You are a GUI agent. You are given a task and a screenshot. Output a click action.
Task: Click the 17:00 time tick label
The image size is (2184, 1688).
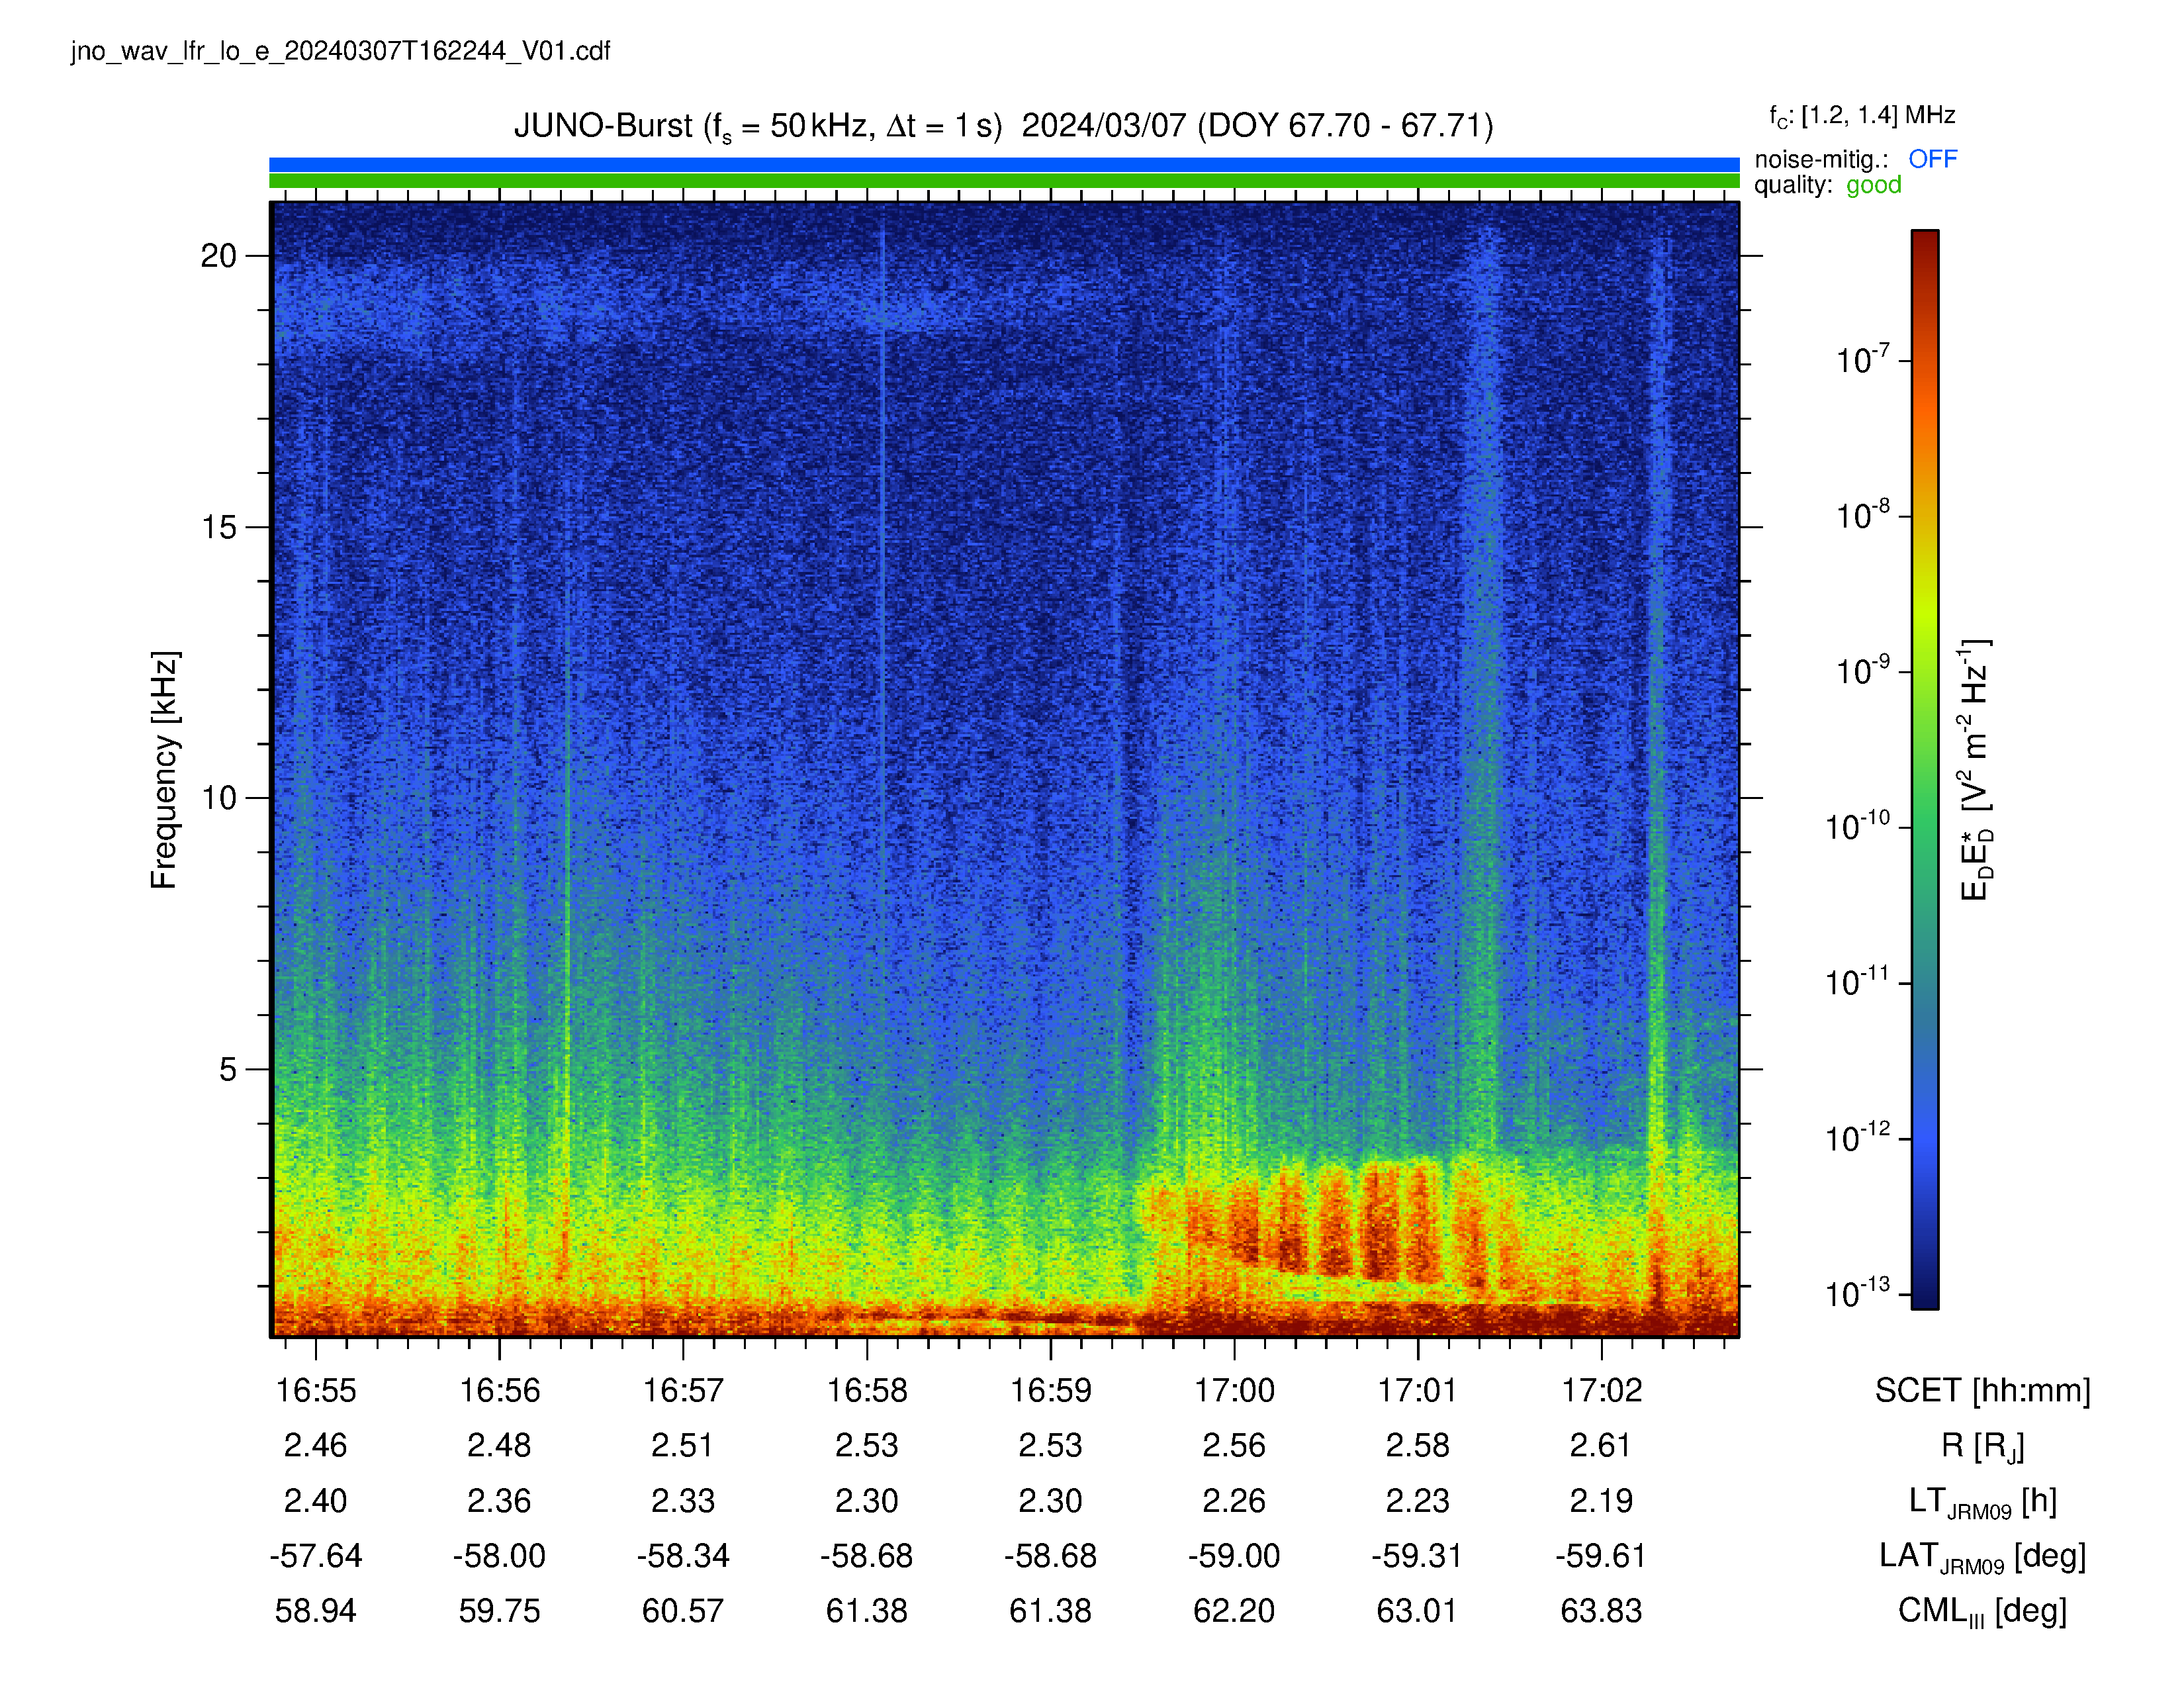point(1234,1390)
